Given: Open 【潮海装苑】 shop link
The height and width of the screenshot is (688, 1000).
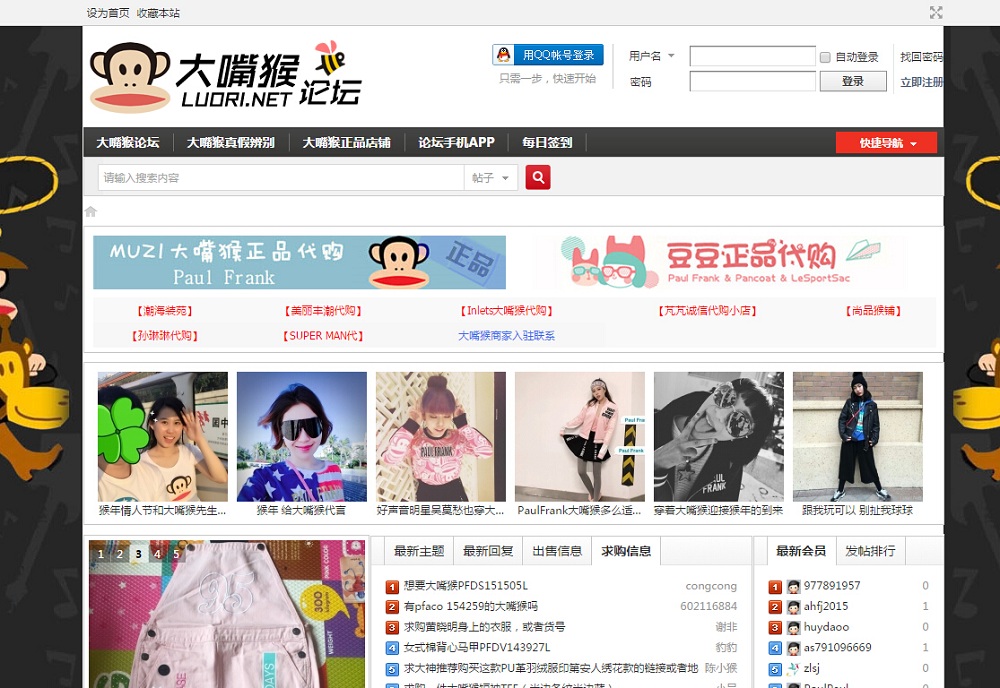Looking at the screenshot, I should [x=165, y=311].
